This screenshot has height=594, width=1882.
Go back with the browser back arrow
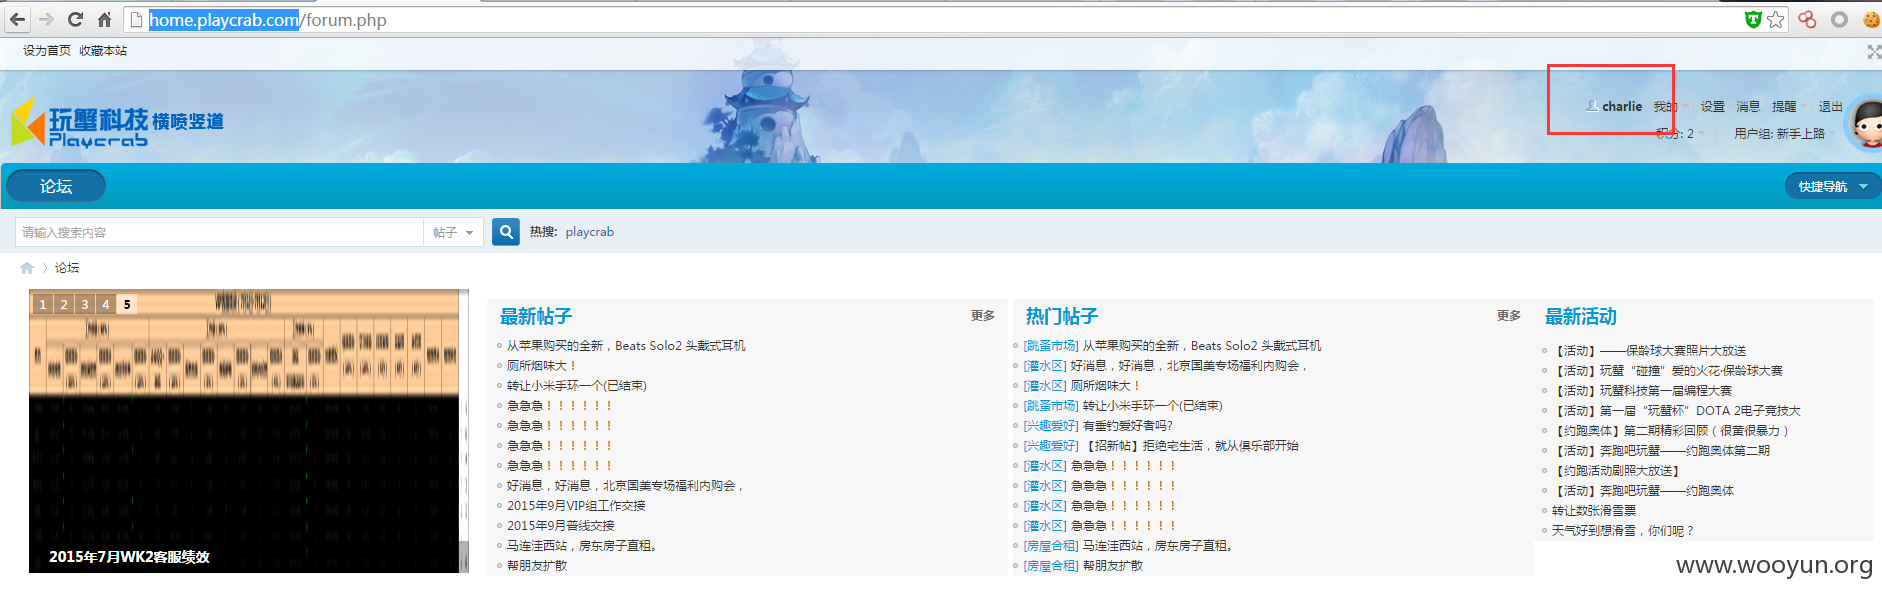(x=17, y=19)
